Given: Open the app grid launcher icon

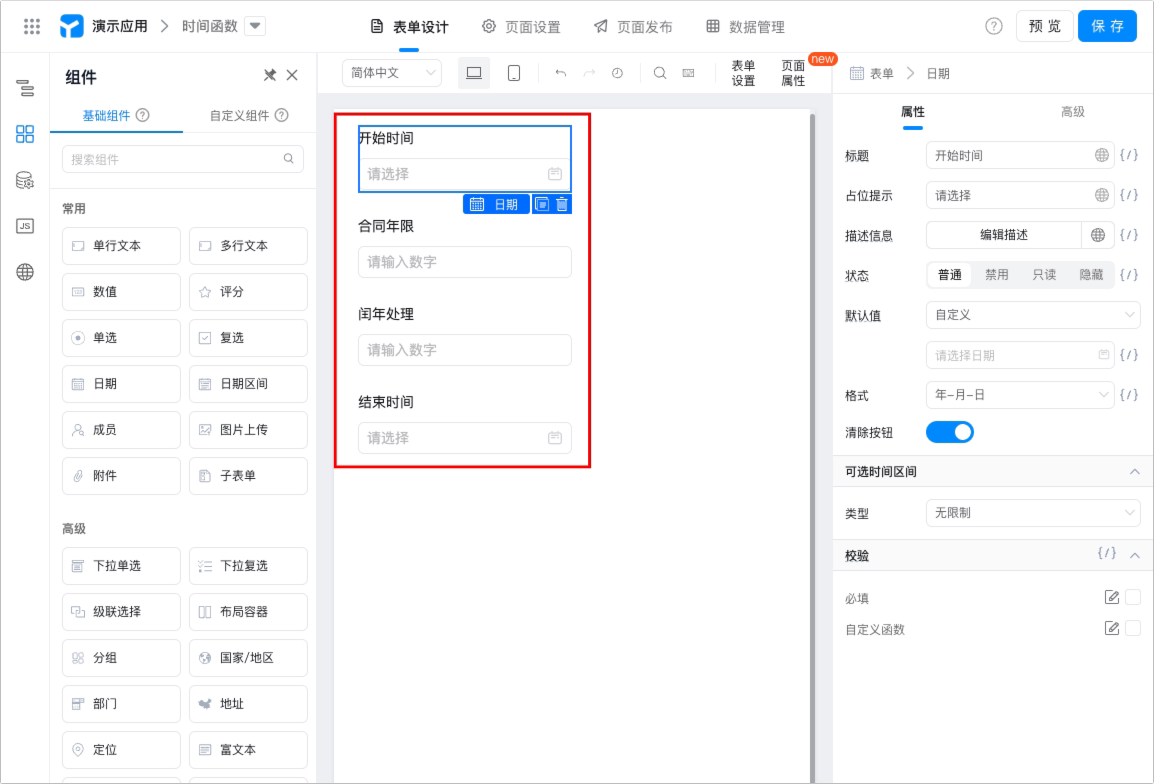Looking at the screenshot, I should click(32, 27).
